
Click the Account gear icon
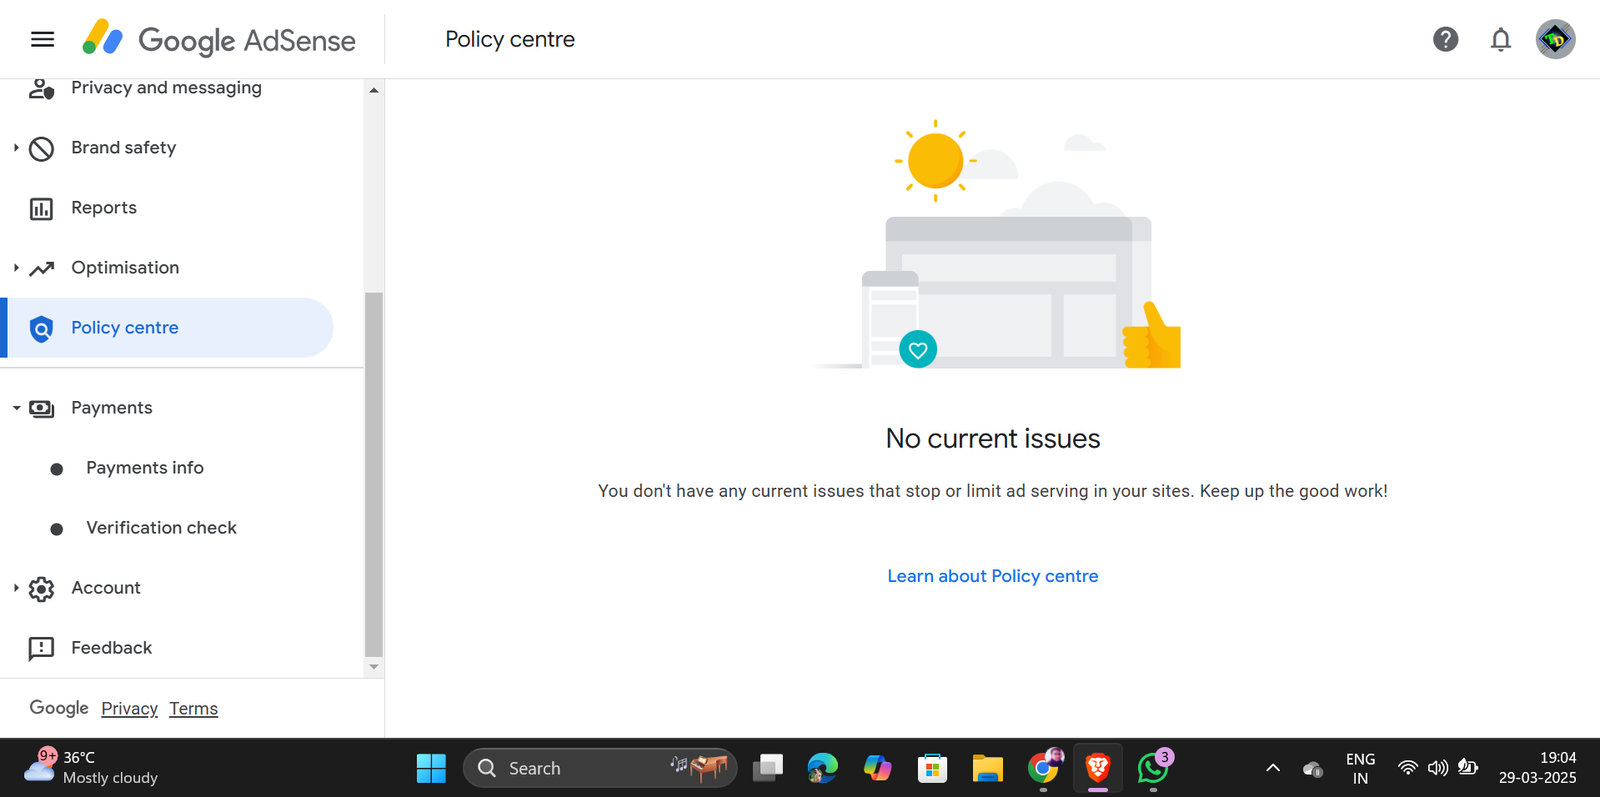41,588
